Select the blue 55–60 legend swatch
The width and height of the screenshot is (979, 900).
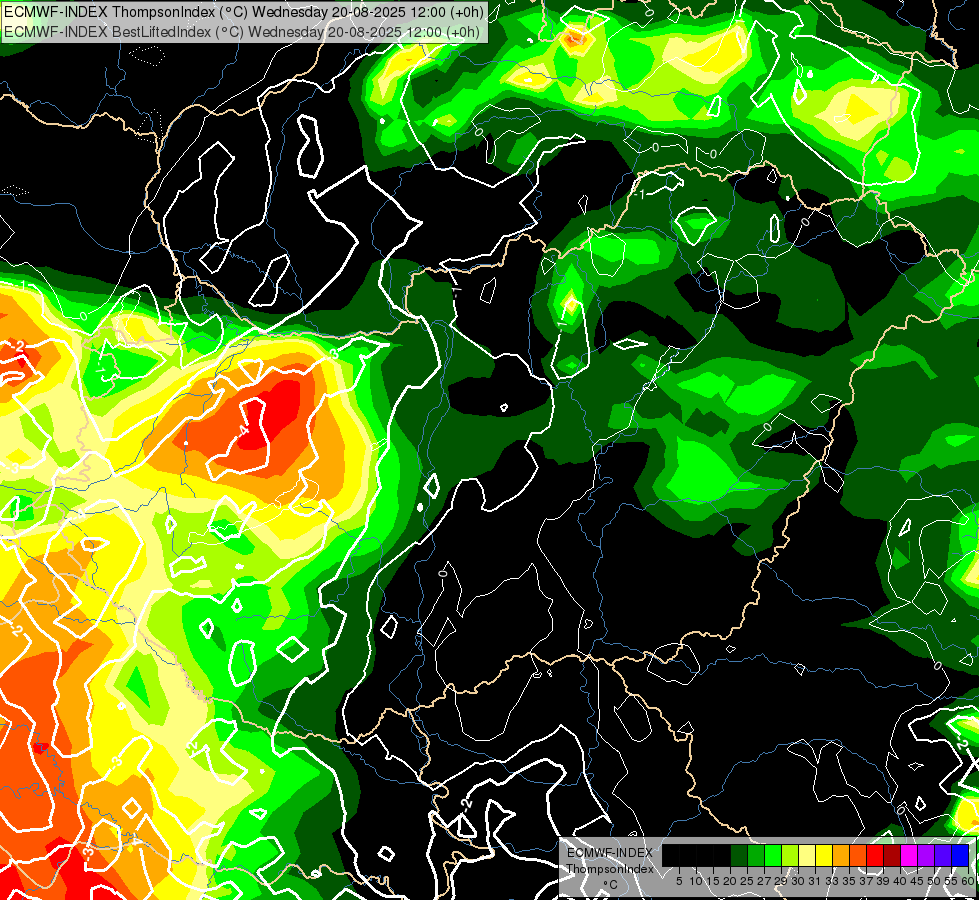pyautogui.click(x=960, y=855)
